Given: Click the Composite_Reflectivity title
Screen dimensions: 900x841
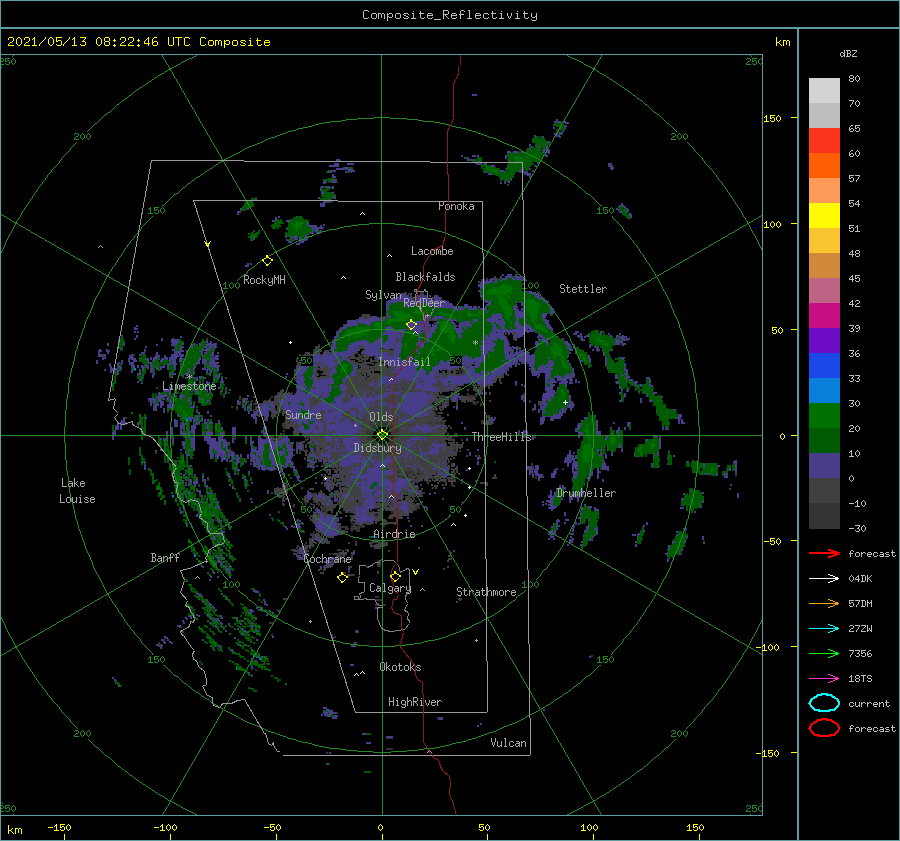Looking at the screenshot, I should pyautogui.click(x=450, y=15).
